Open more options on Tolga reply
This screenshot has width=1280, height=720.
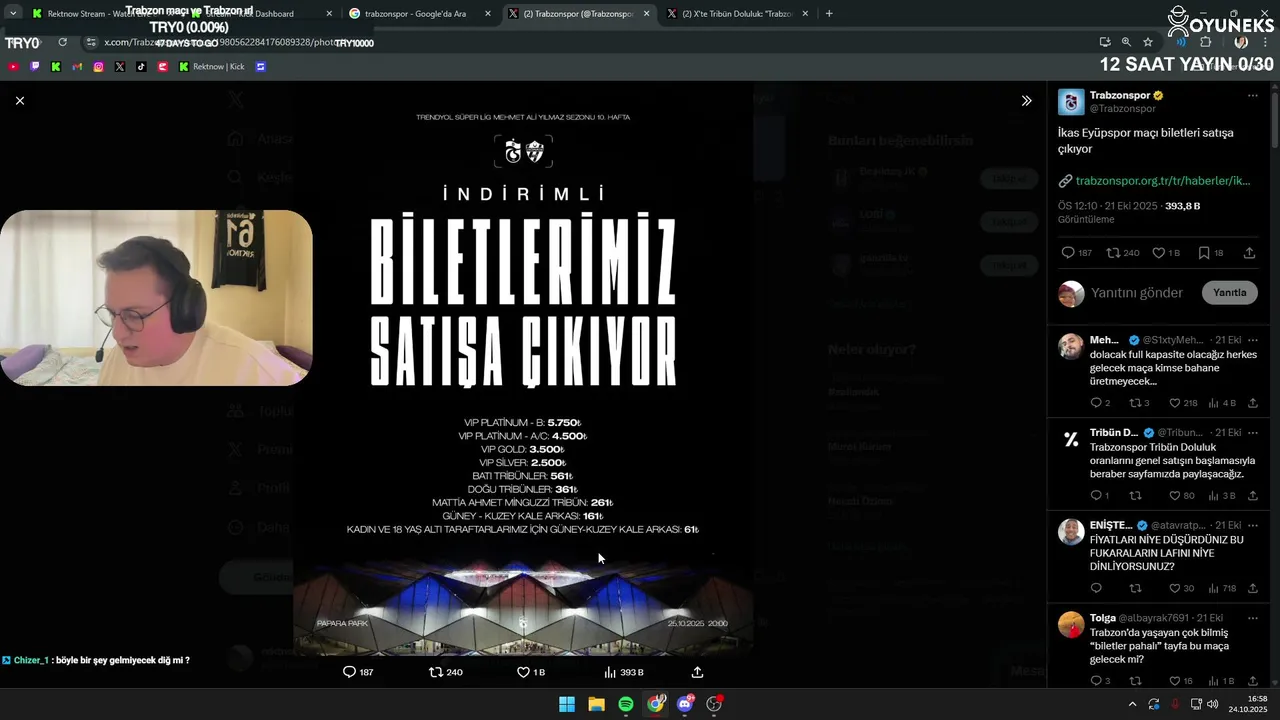pyautogui.click(x=1252, y=618)
